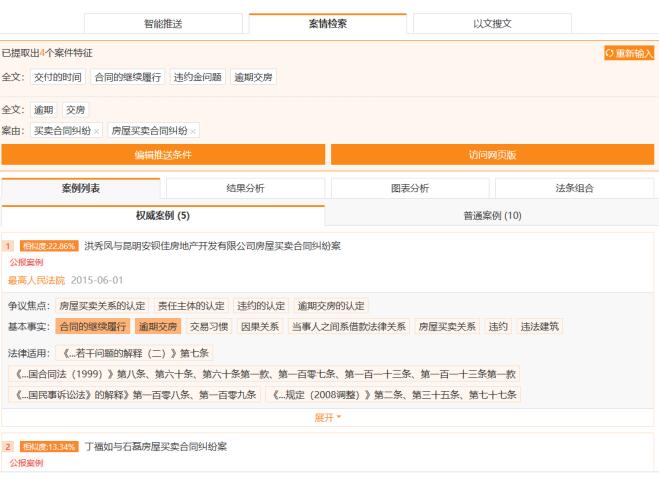Toggle the 合同的继续履行 basic fact tag
The height and width of the screenshot is (478, 659).
[94, 326]
